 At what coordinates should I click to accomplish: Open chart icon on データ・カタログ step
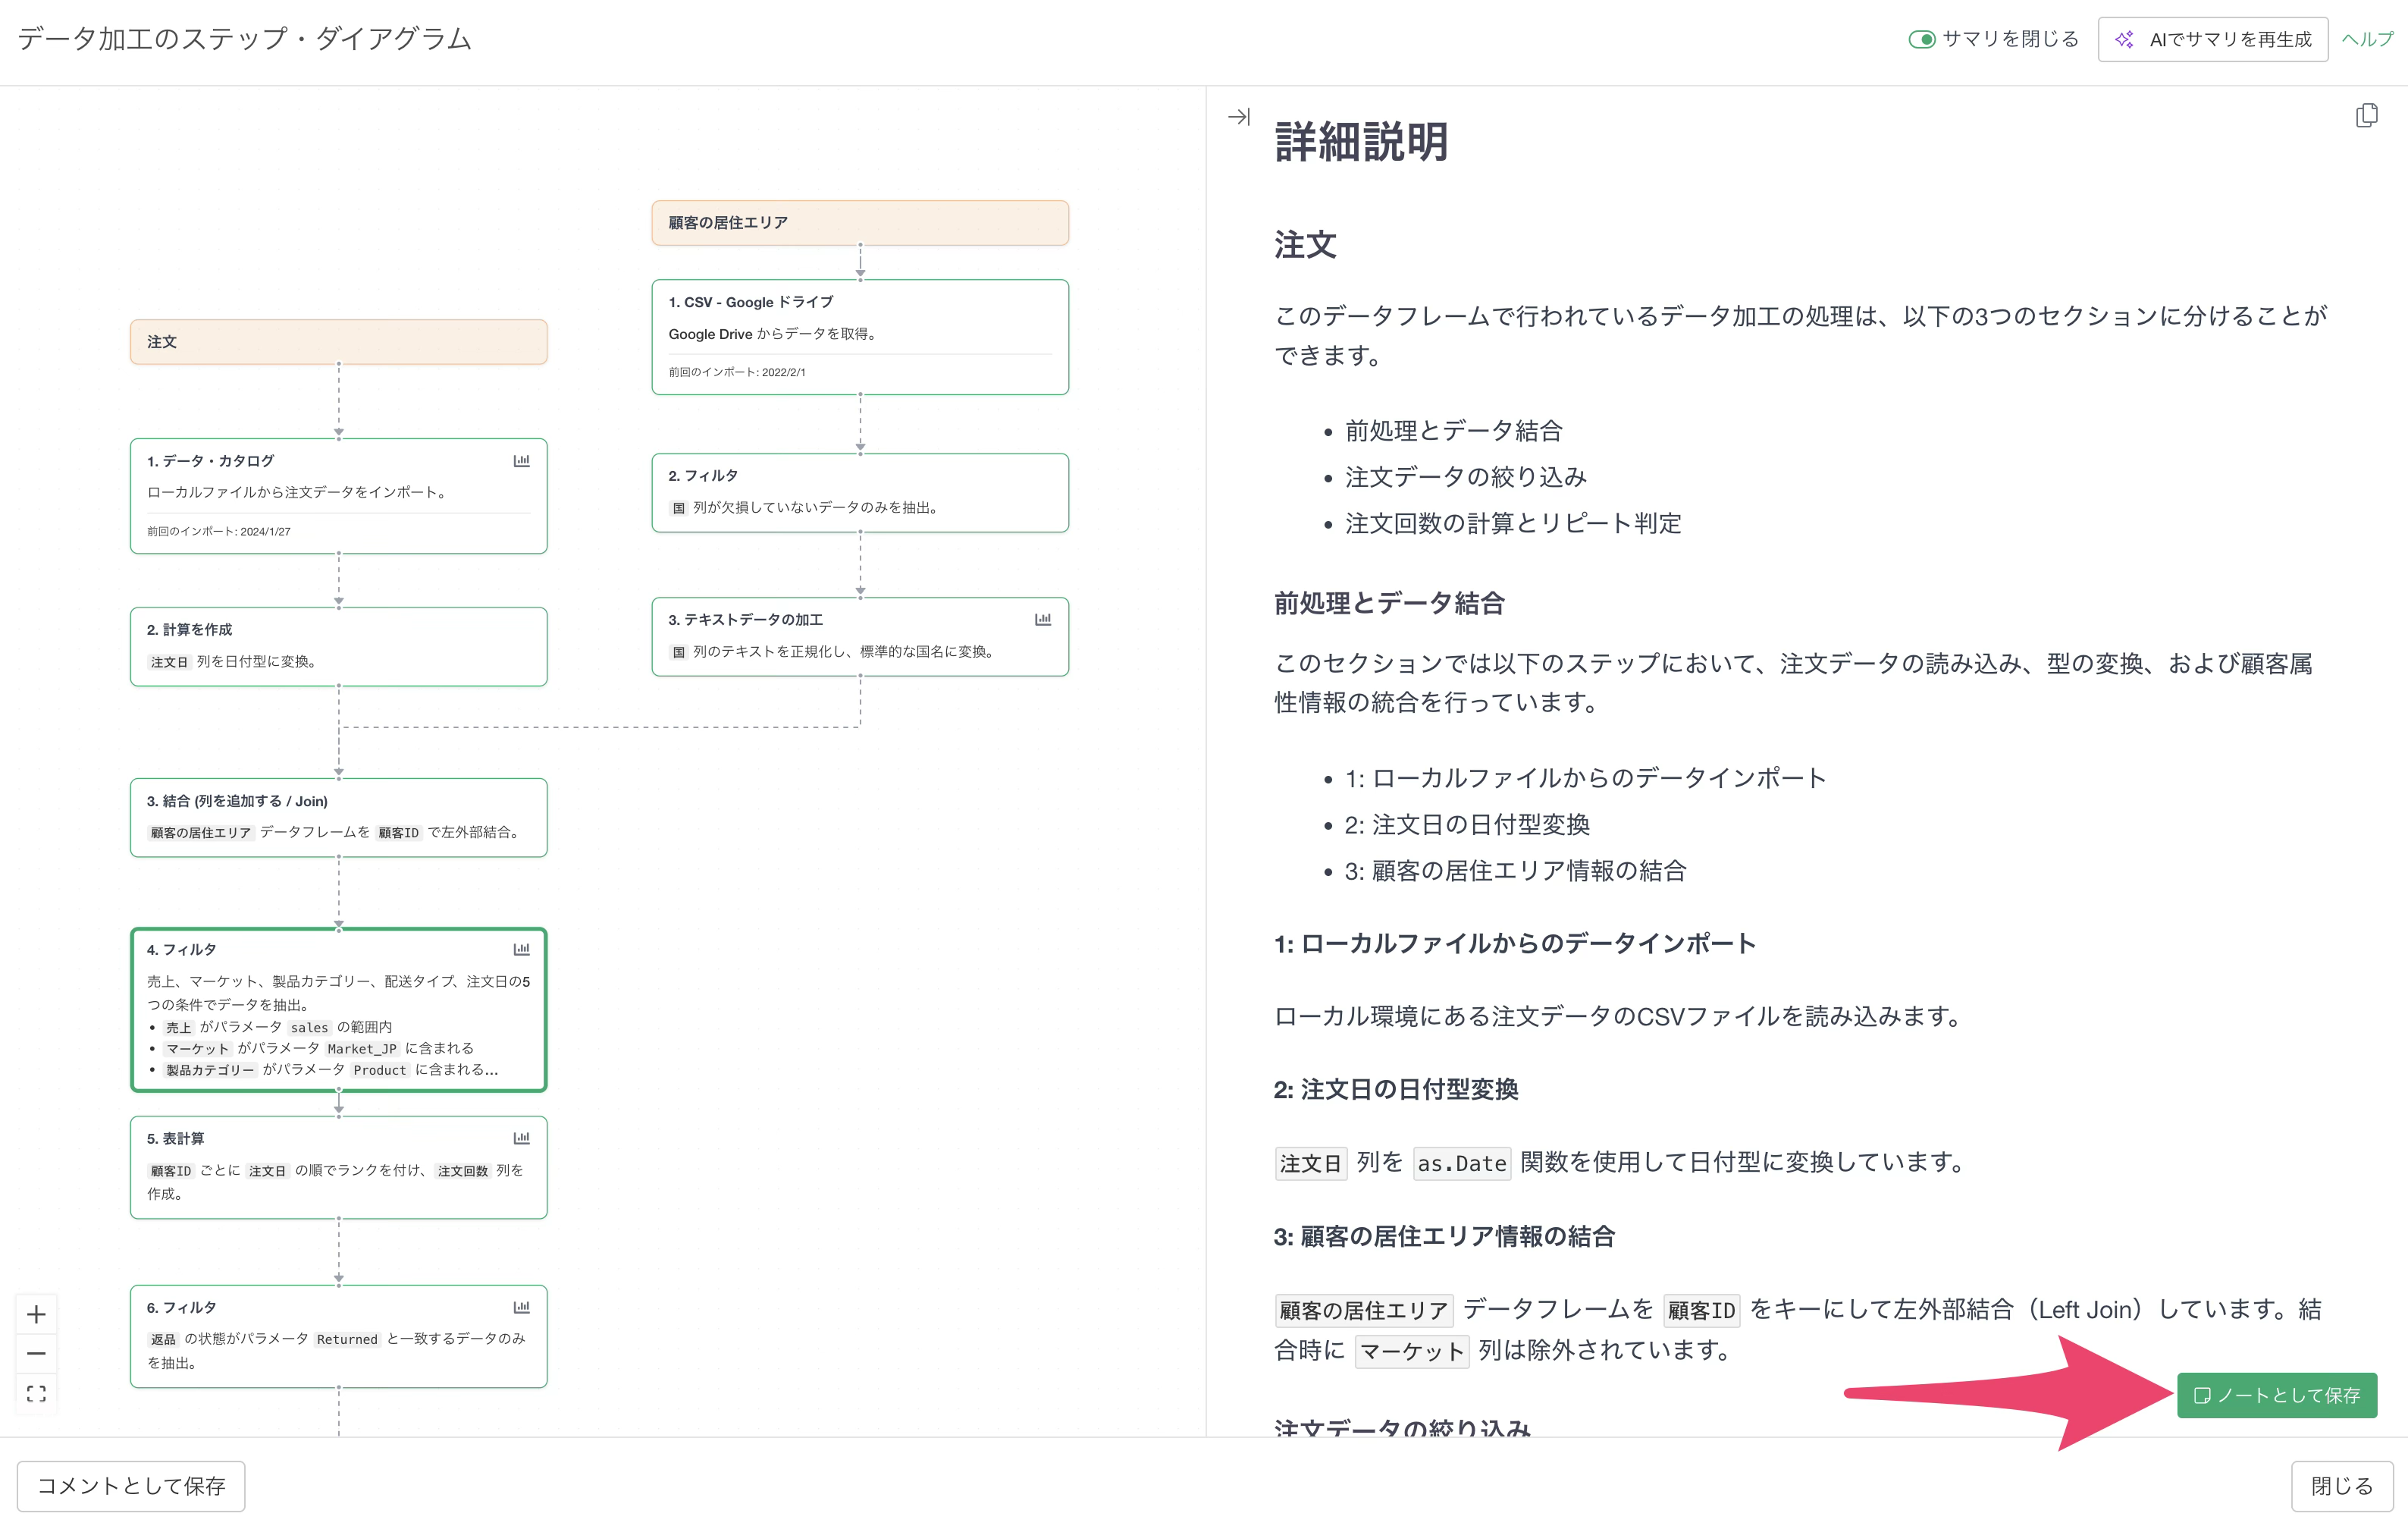[521, 461]
